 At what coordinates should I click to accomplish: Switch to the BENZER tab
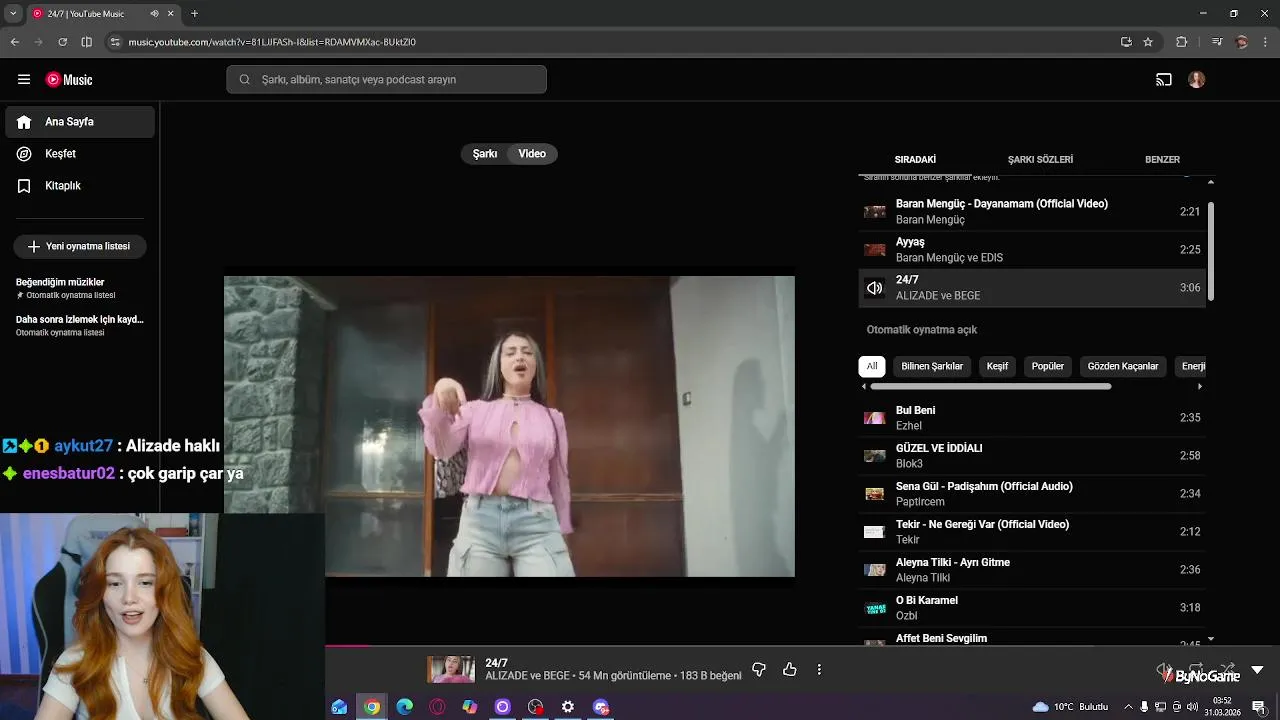coord(1162,160)
